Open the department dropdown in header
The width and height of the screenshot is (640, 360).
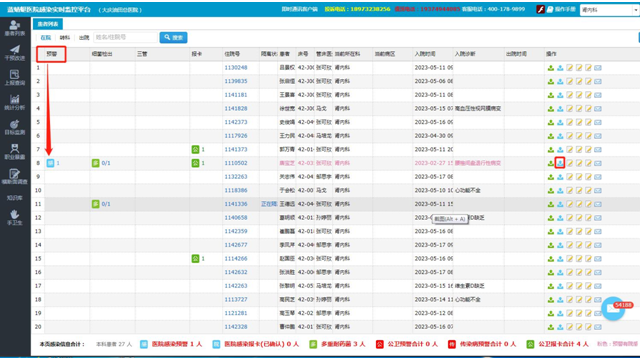pyautogui.click(x=610, y=10)
